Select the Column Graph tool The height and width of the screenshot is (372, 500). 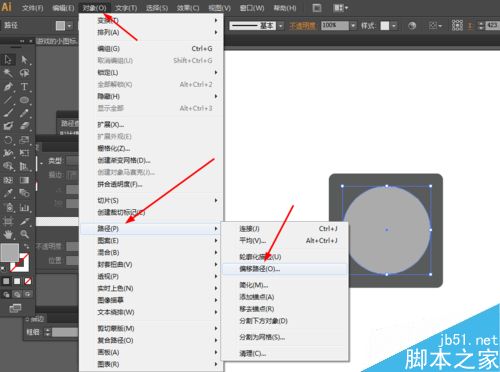pyautogui.click(x=24, y=207)
